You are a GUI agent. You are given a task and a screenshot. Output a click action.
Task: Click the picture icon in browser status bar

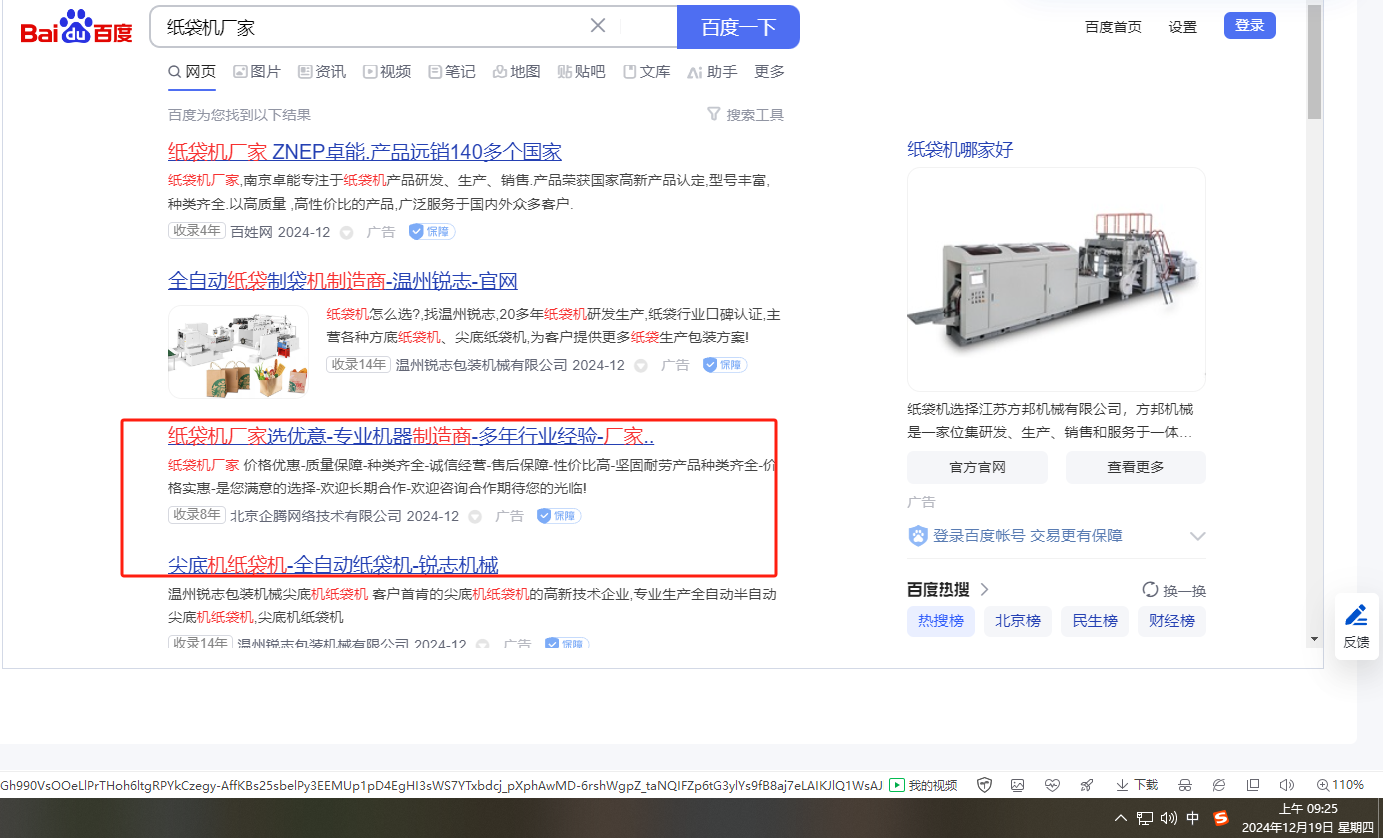[x=1017, y=785]
